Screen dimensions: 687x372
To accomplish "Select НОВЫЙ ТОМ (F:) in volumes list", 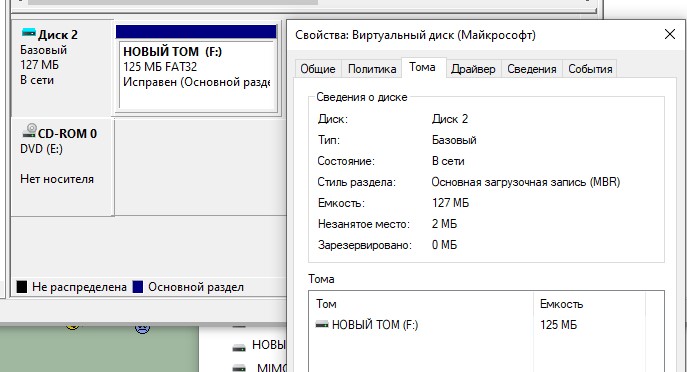I will point(375,325).
